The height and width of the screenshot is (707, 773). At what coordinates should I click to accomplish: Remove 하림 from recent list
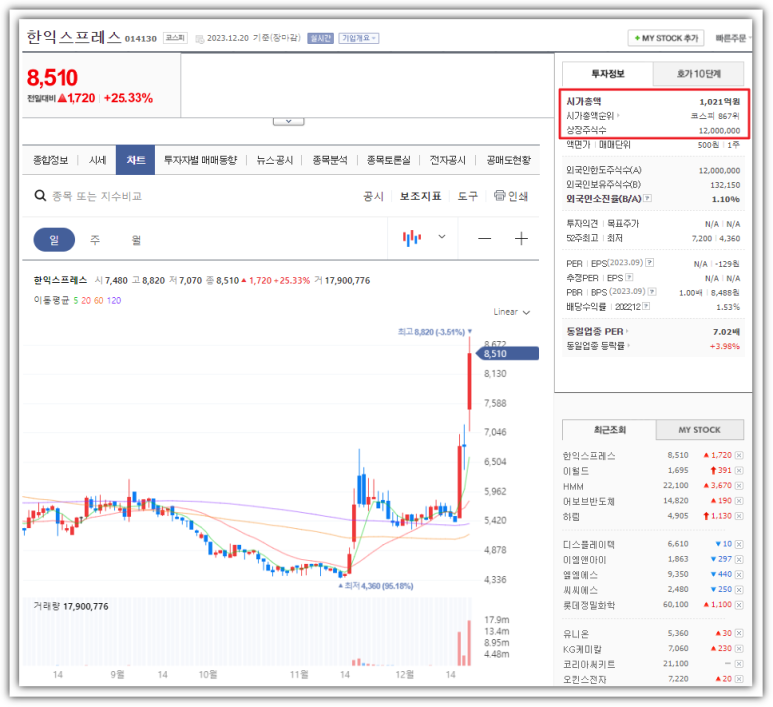[739, 516]
